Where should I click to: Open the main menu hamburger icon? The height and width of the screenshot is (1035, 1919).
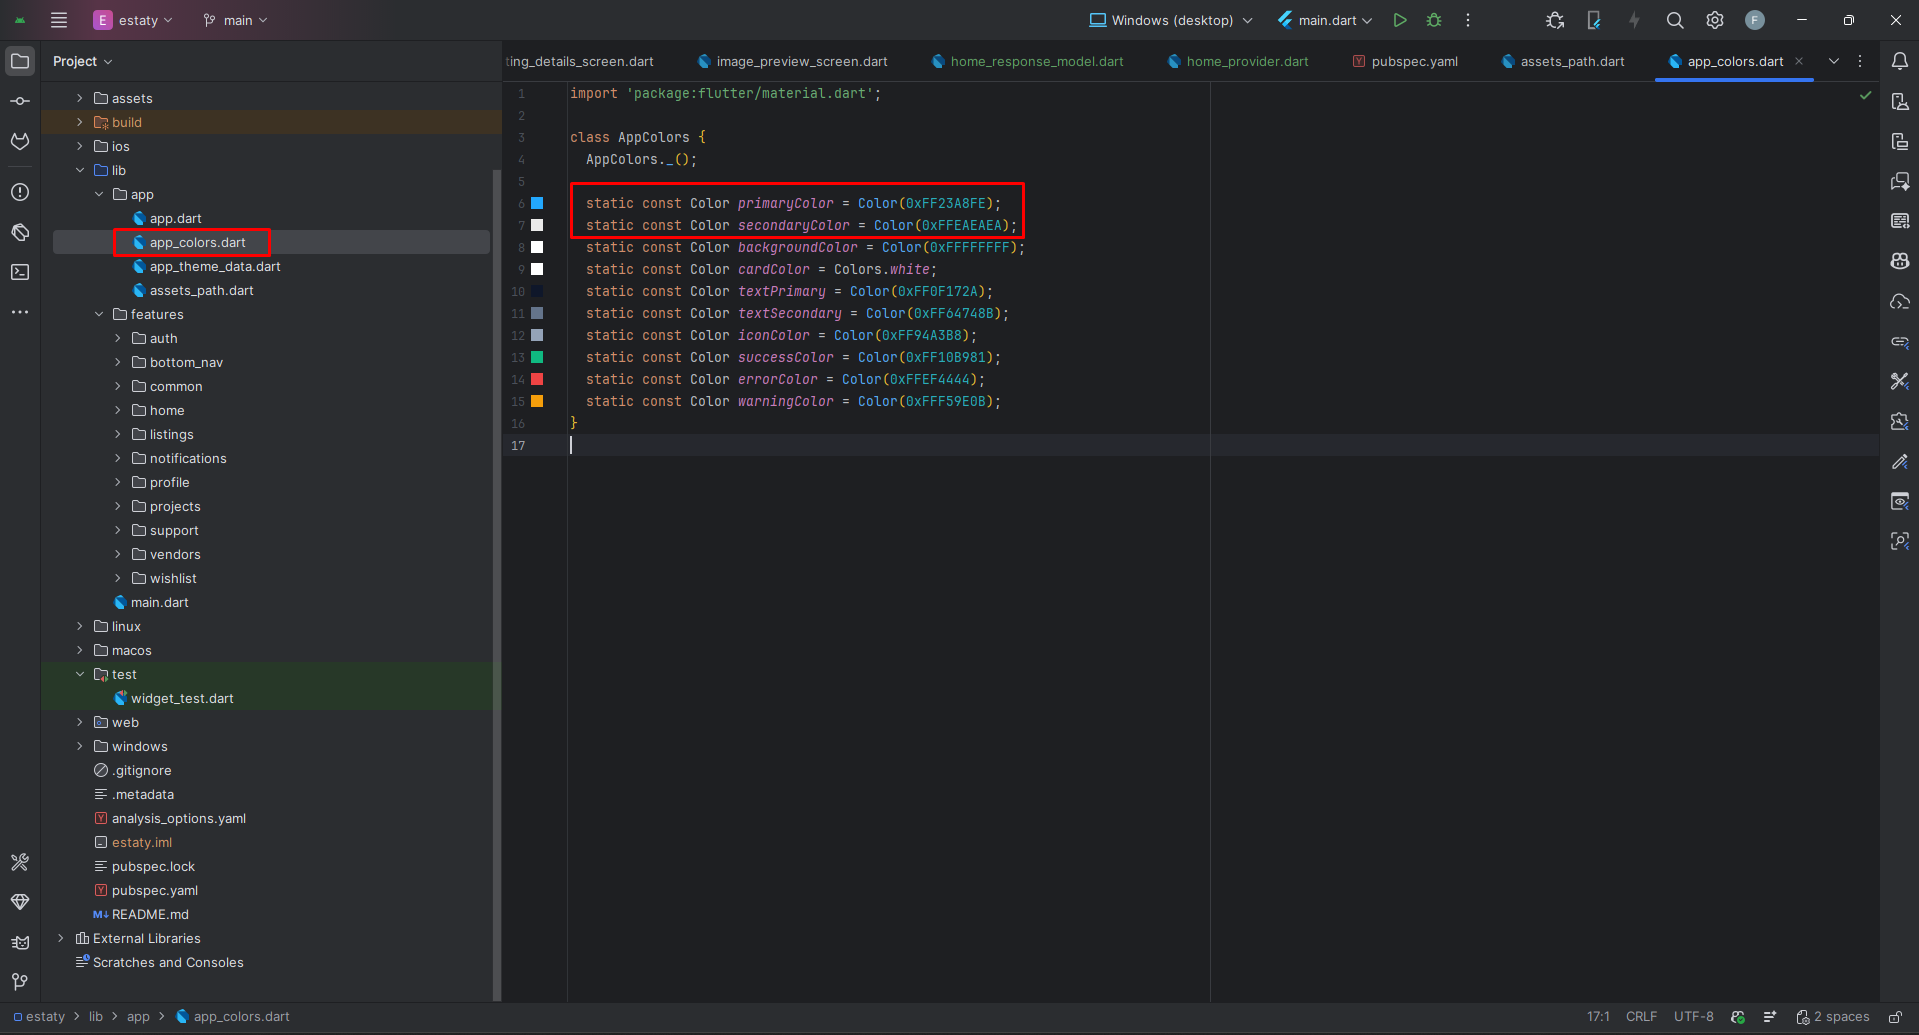[59, 20]
